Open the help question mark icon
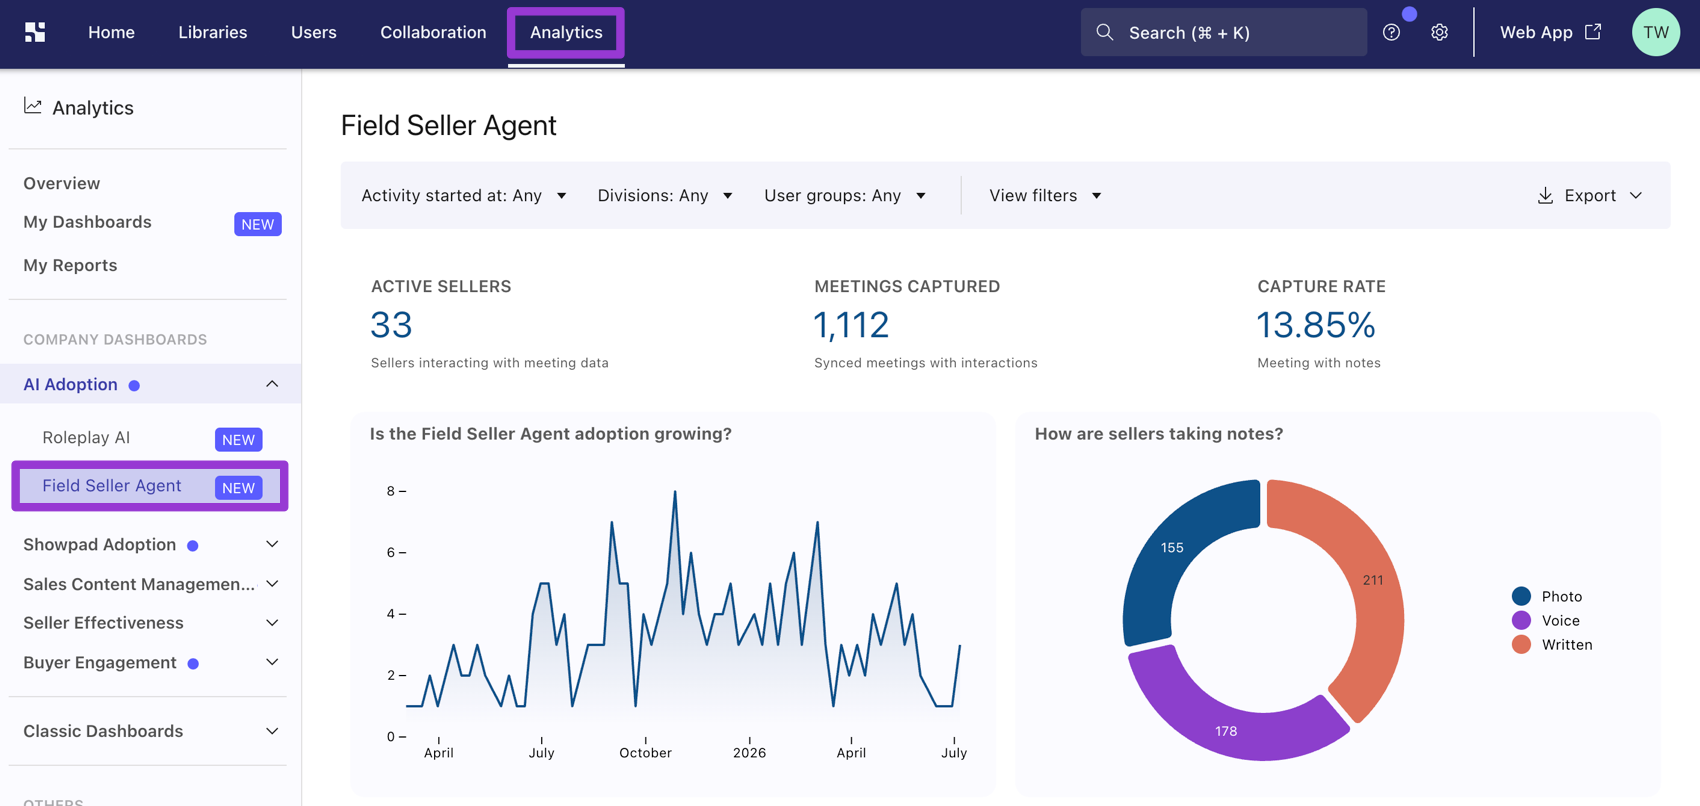 [x=1391, y=32]
